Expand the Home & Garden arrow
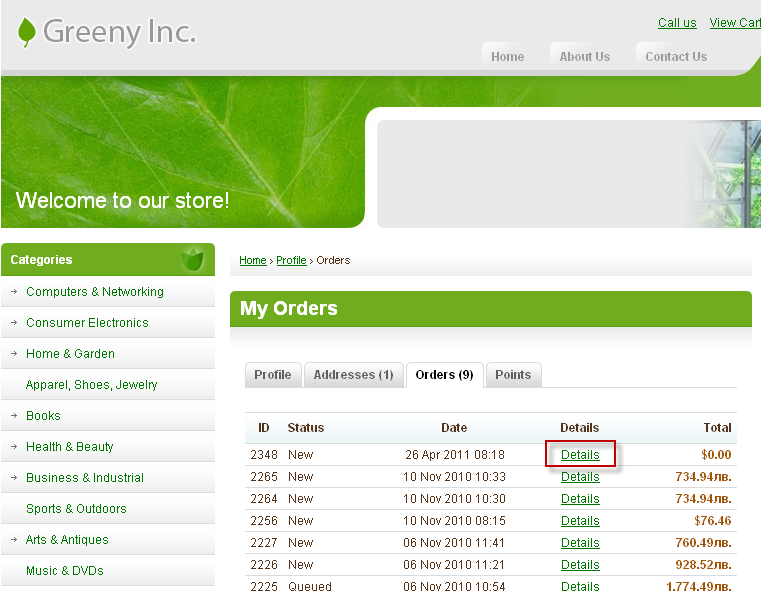This screenshot has height=591, width=761. [14, 354]
